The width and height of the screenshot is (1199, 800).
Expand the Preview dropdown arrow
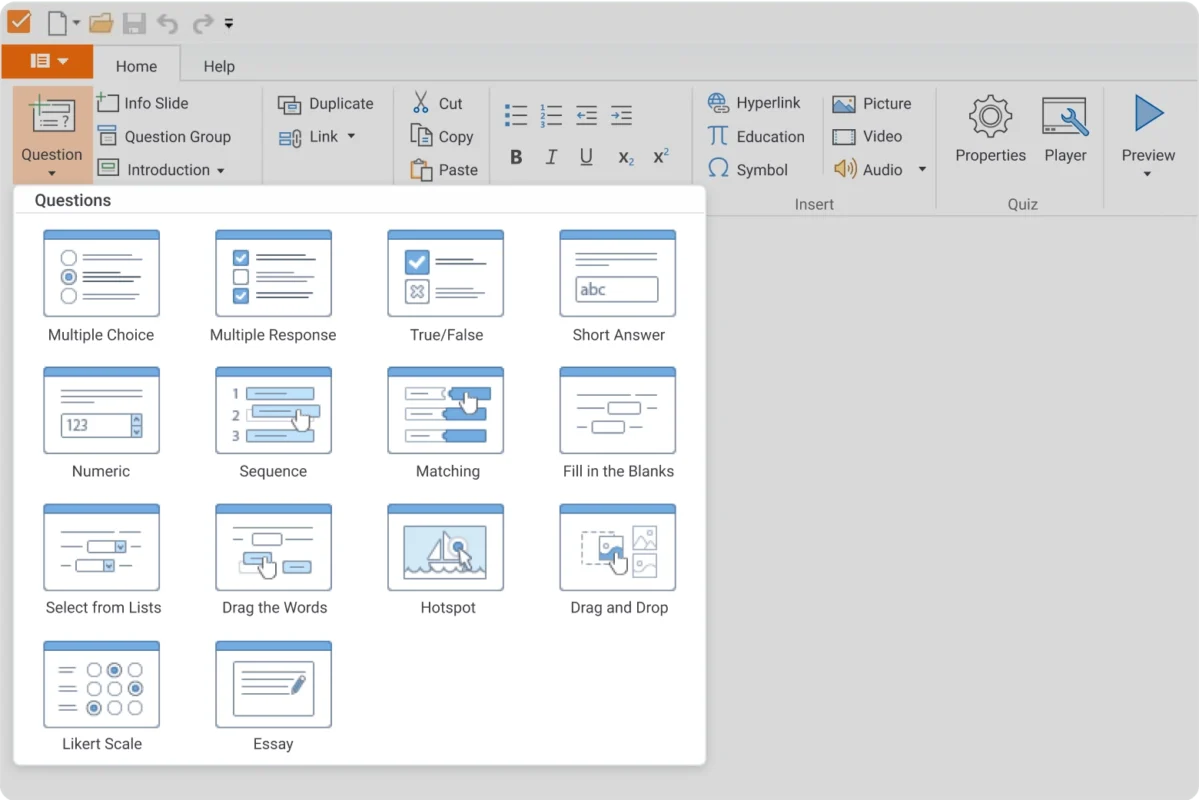pyautogui.click(x=1147, y=174)
